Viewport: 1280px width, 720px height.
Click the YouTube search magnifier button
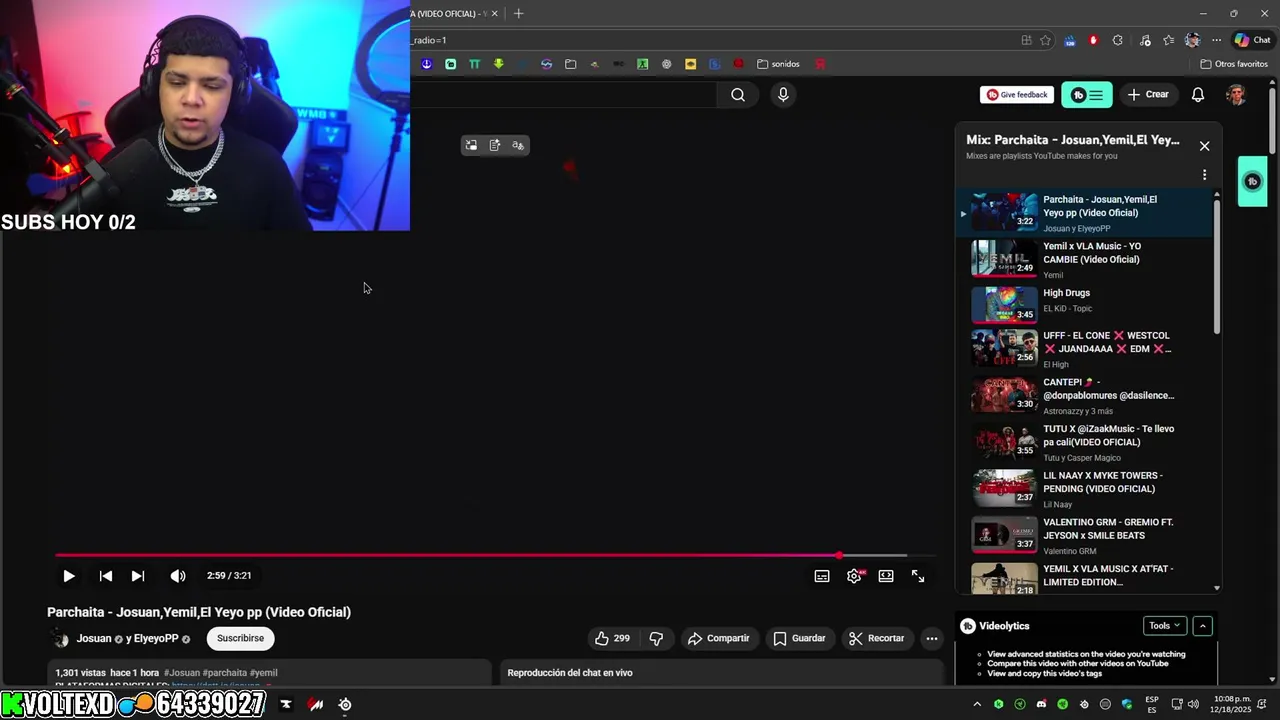click(738, 95)
